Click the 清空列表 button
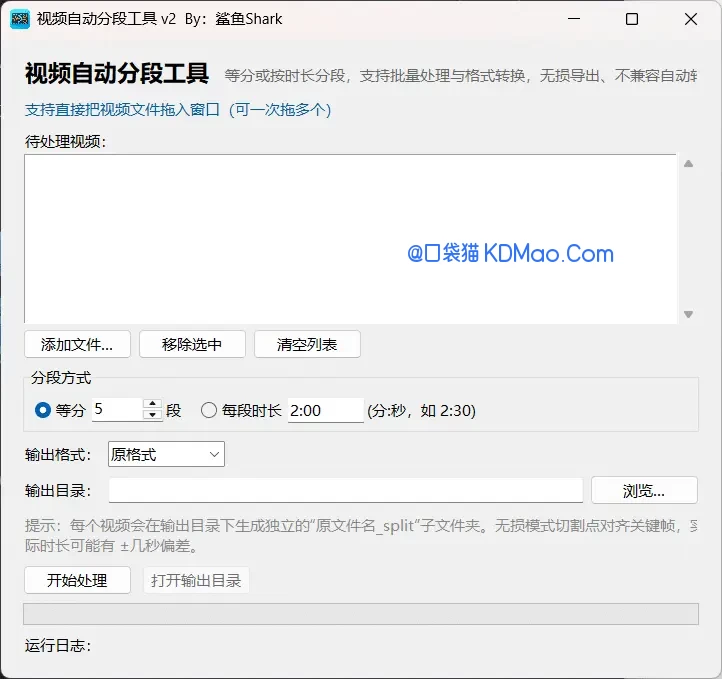This screenshot has width=722, height=679. pyautogui.click(x=307, y=344)
